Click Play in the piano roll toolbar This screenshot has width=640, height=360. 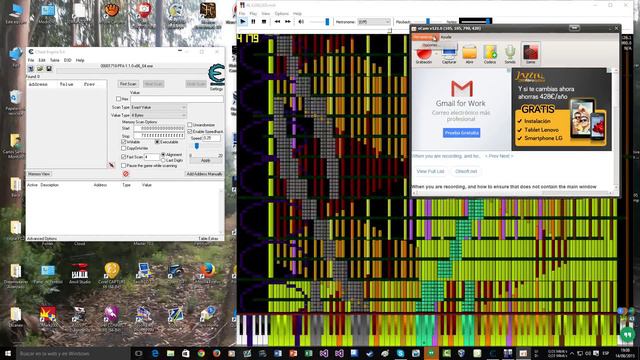tap(243, 22)
